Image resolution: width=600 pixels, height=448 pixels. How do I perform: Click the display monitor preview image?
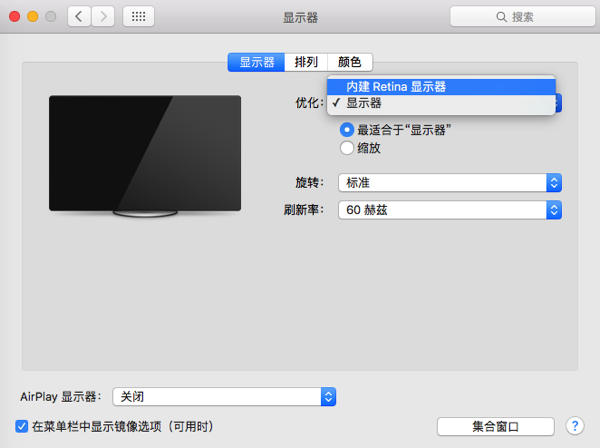(145, 156)
